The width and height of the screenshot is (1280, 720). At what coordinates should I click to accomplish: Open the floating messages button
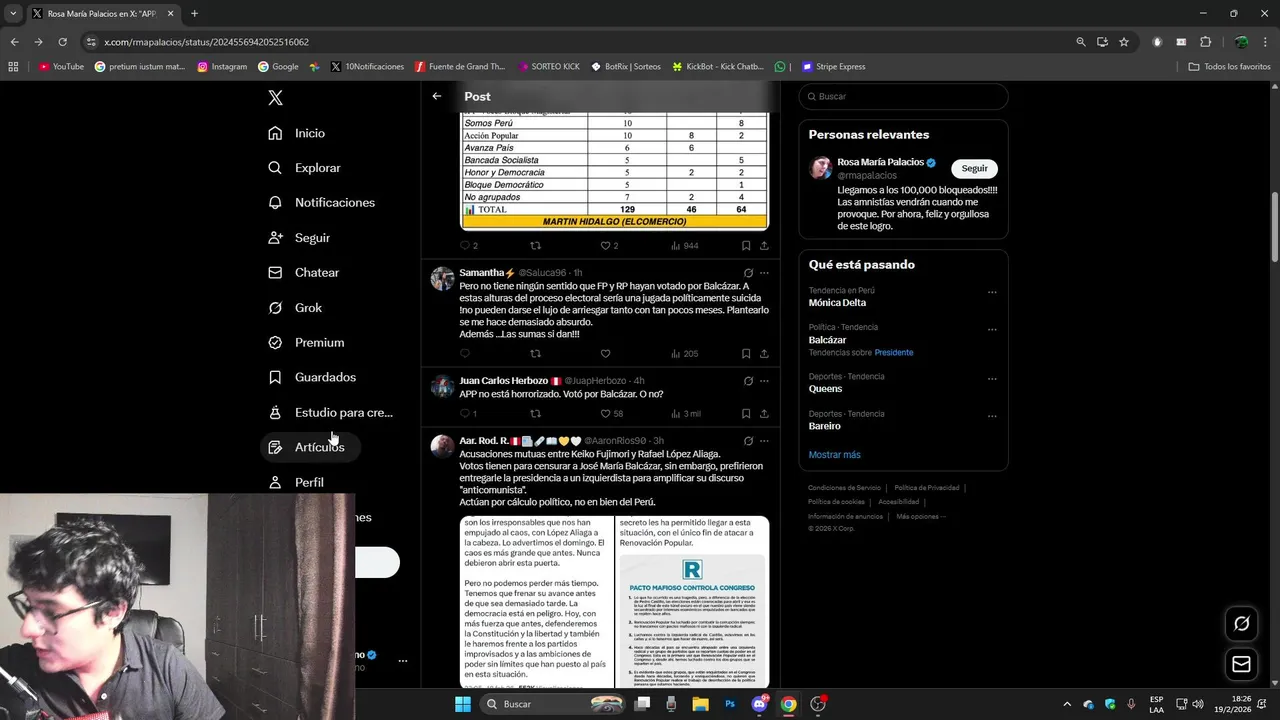[x=1241, y=664]
